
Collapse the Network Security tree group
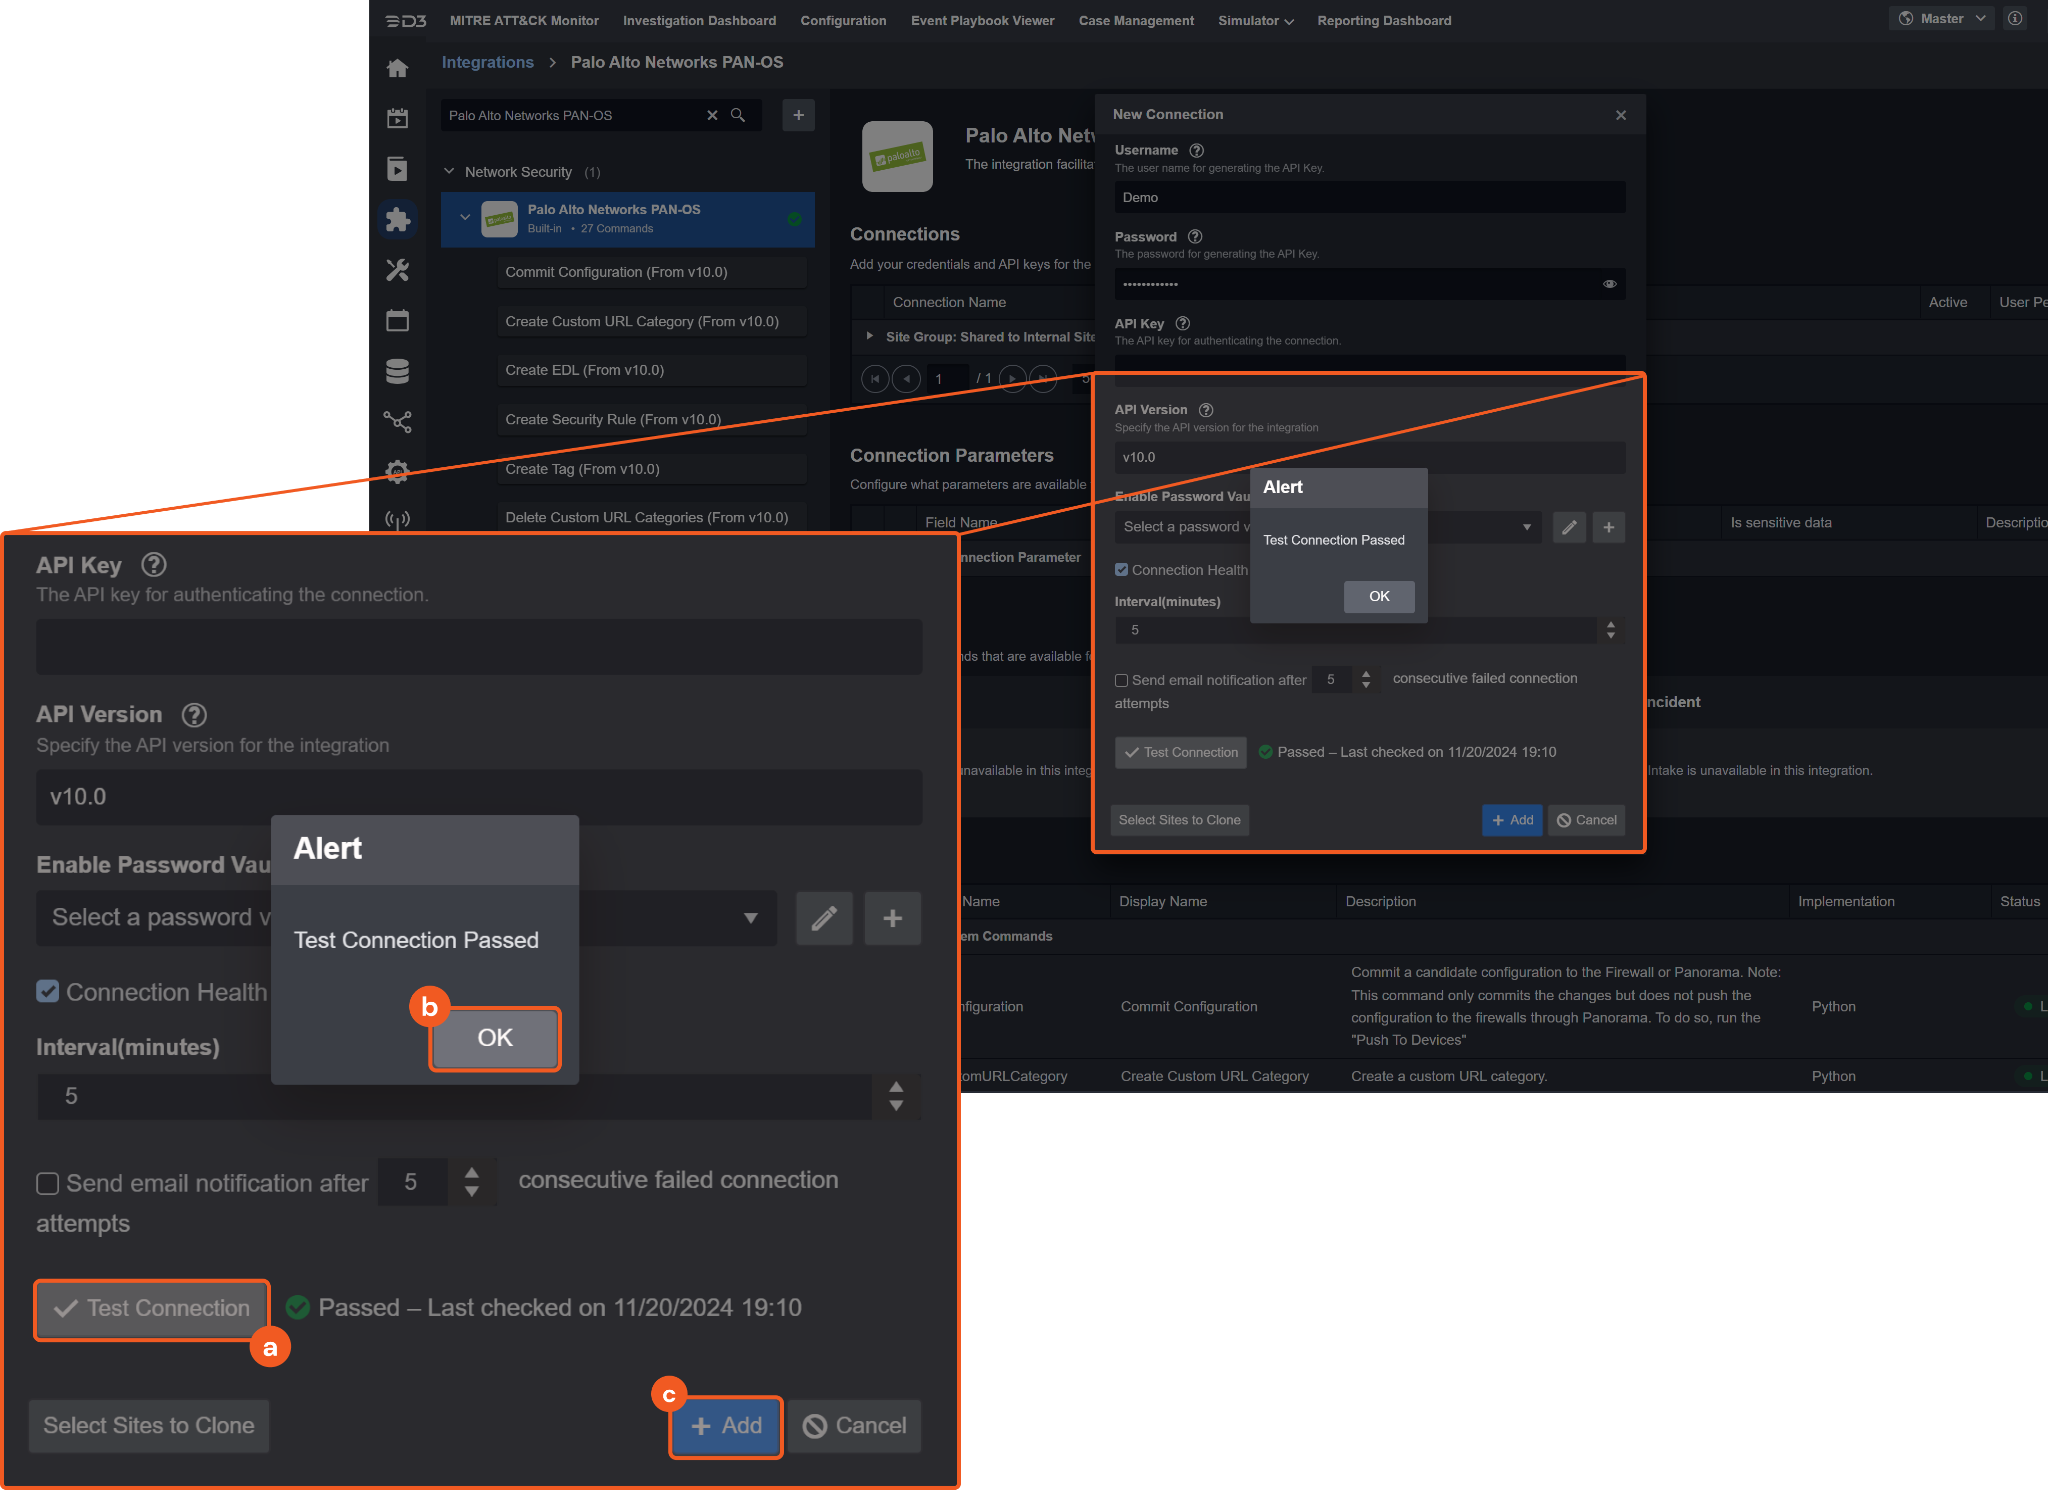(449, 172)
